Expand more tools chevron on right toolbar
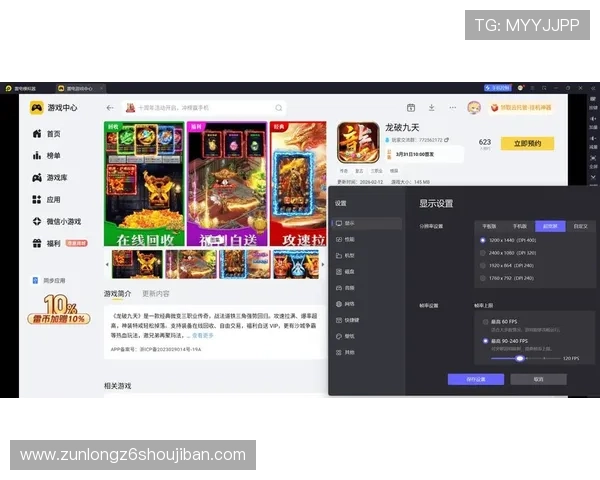Screen dimensions: 600x480 click(x=593, y=177)
